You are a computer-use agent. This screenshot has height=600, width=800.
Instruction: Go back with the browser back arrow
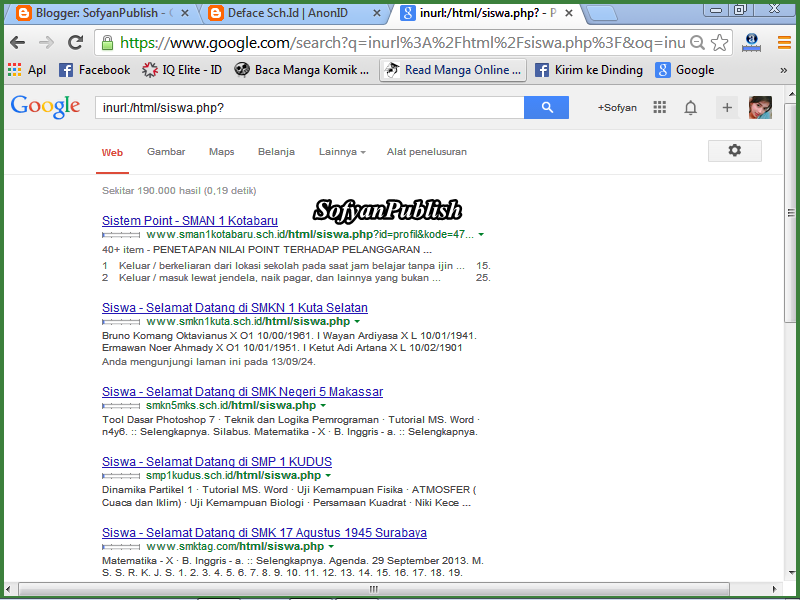(17, 43)
